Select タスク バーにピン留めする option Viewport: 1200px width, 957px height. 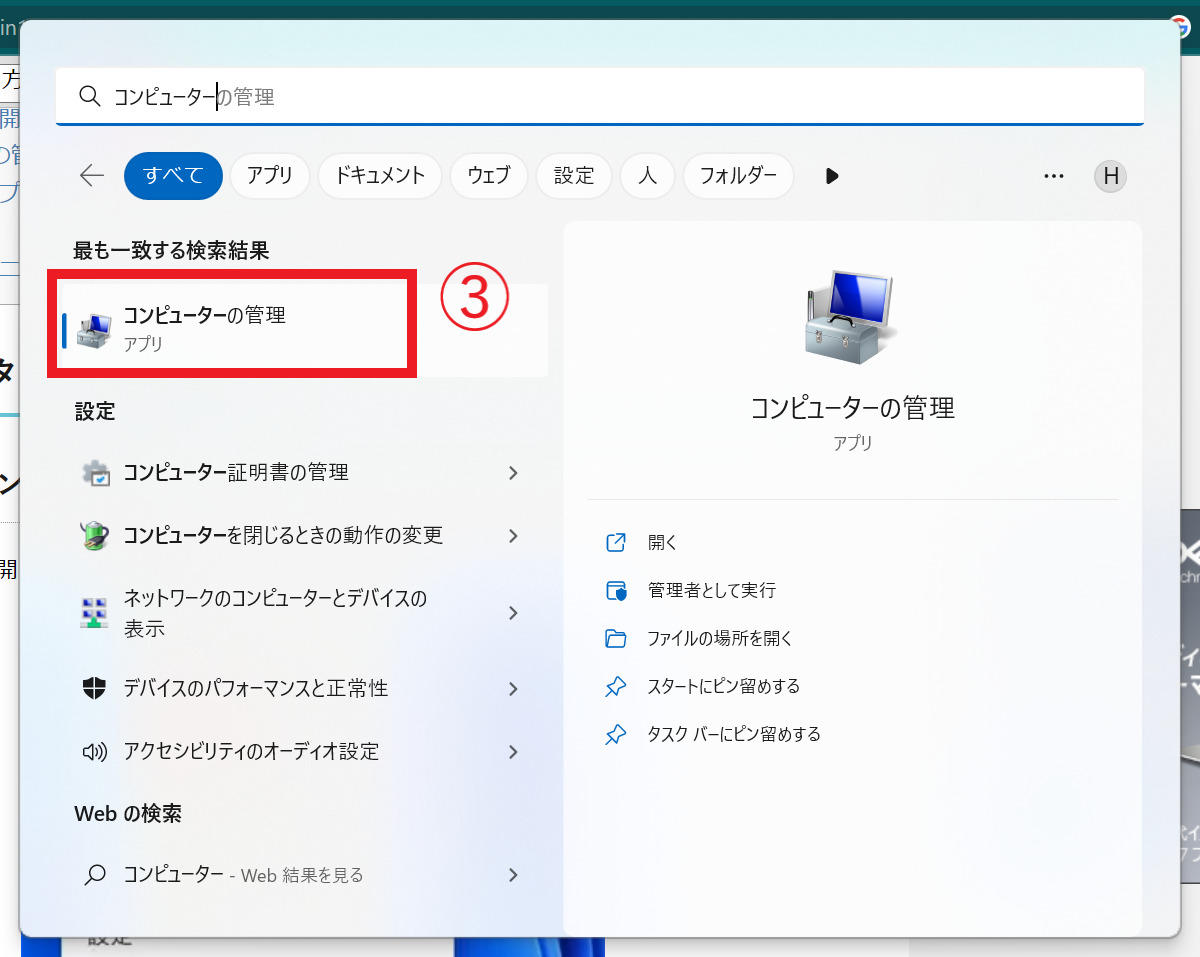[733, 734]
